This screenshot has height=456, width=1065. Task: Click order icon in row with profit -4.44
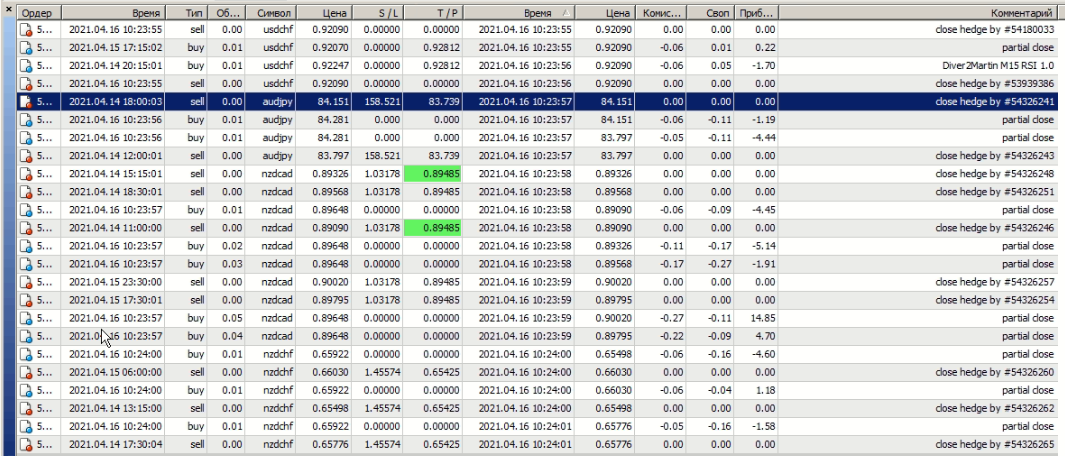tap(26, 138)
